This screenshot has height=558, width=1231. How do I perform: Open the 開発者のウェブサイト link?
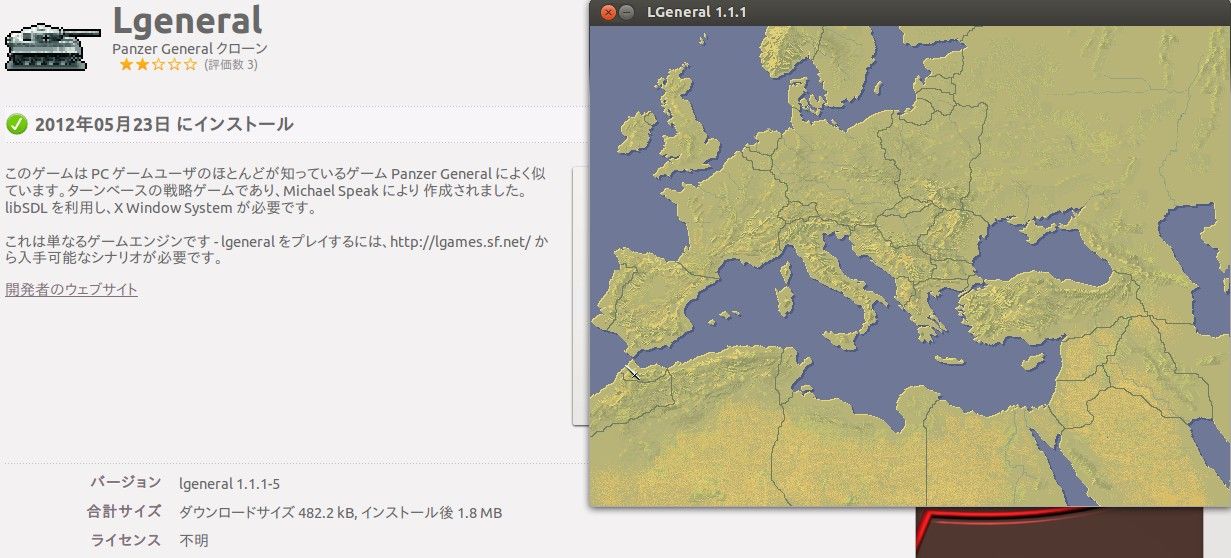tap(72, 290)
